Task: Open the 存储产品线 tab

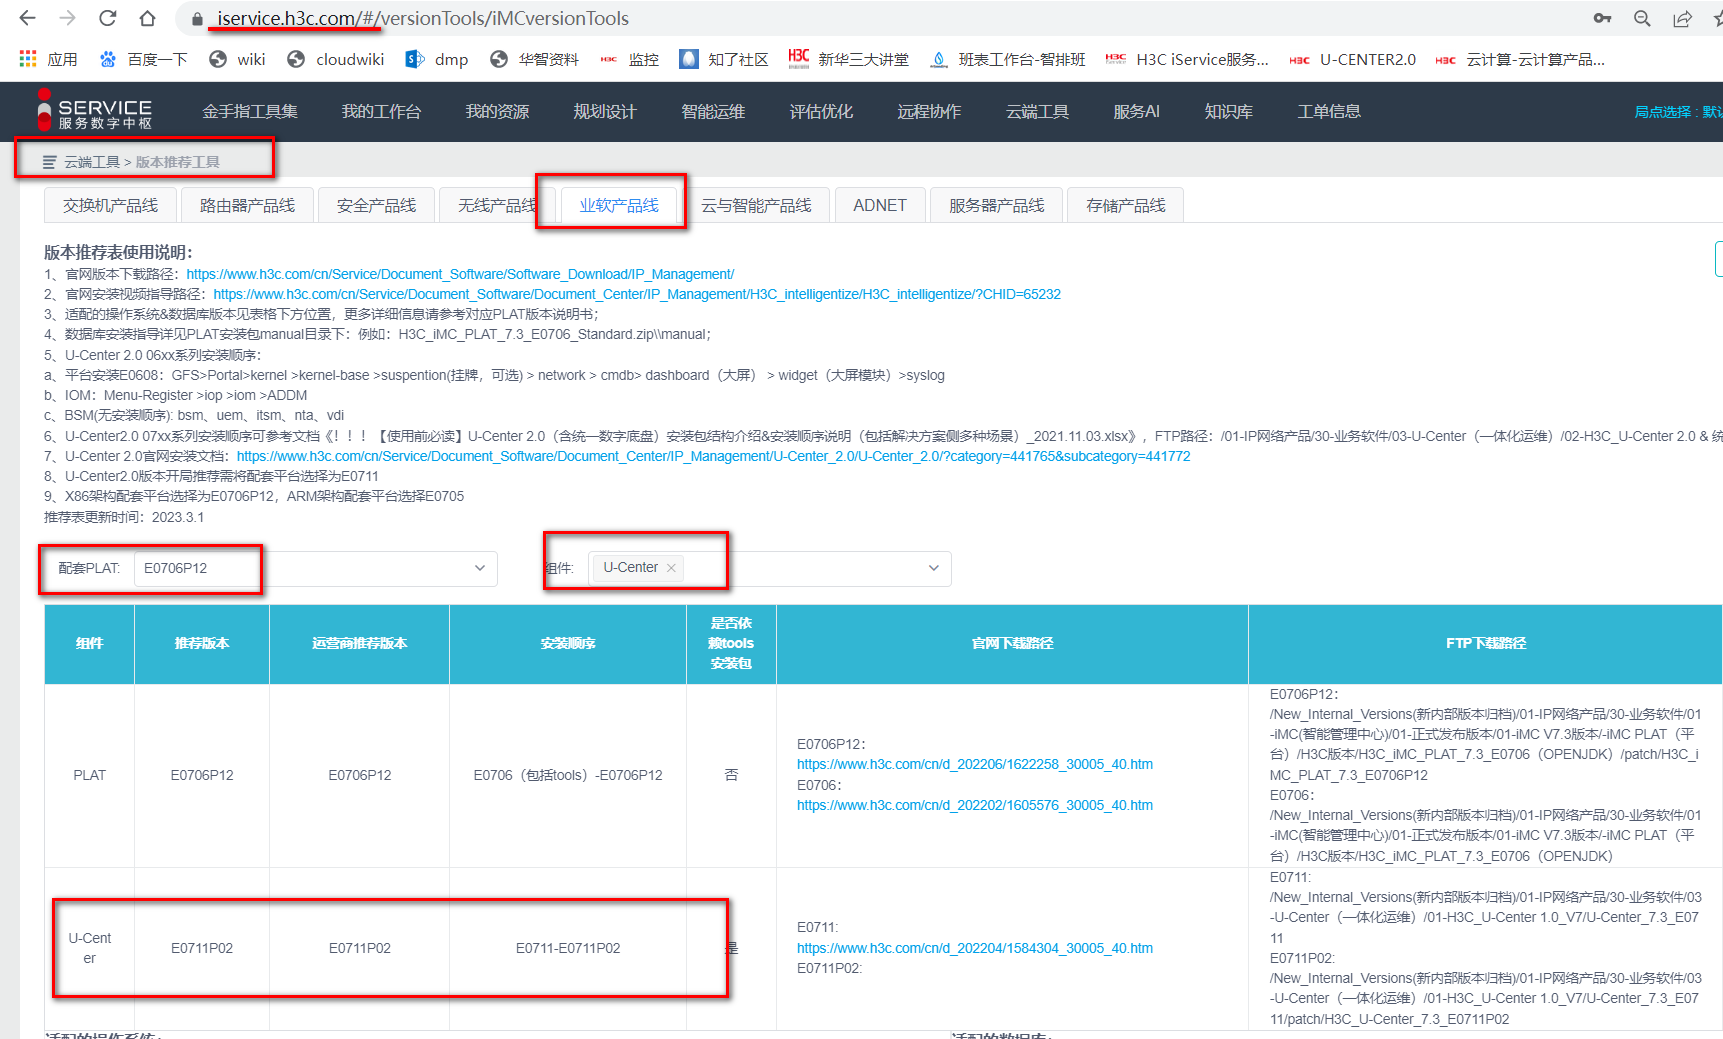Action: coord(1126,205)
